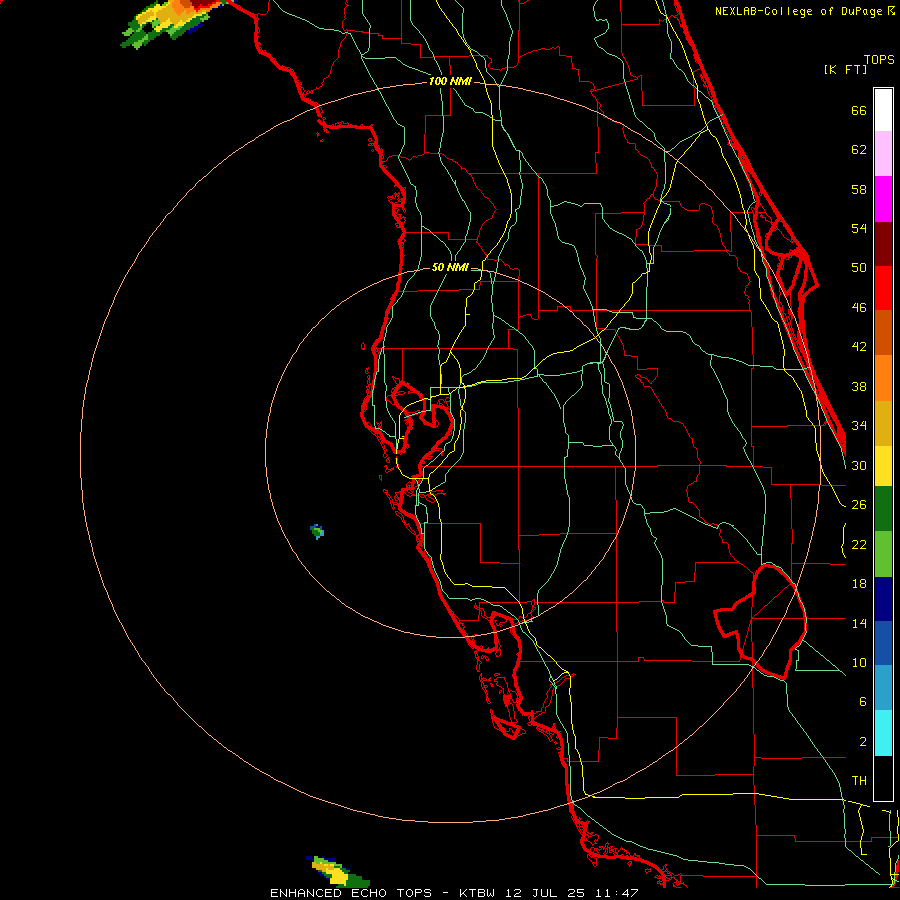Screen dimensions: 900x900
Task: Click the '30' legend value
Action: click(x=859, y=465)
